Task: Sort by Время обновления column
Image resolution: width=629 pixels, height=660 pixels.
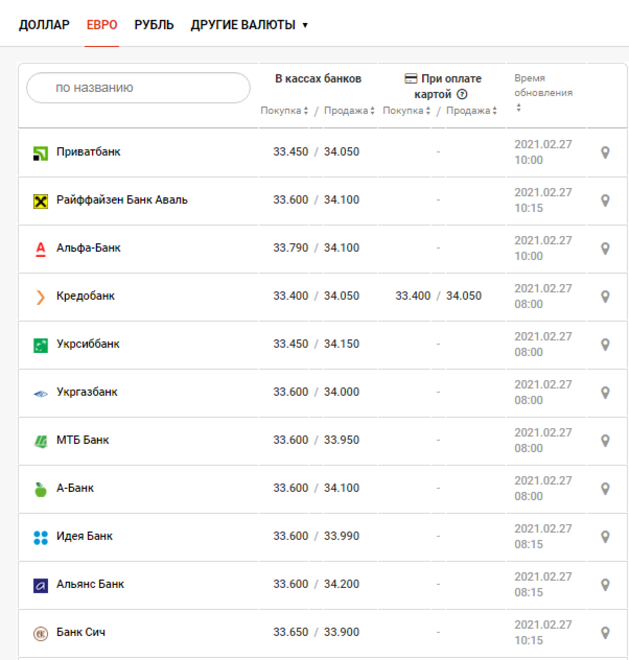Action: (519, 108)
